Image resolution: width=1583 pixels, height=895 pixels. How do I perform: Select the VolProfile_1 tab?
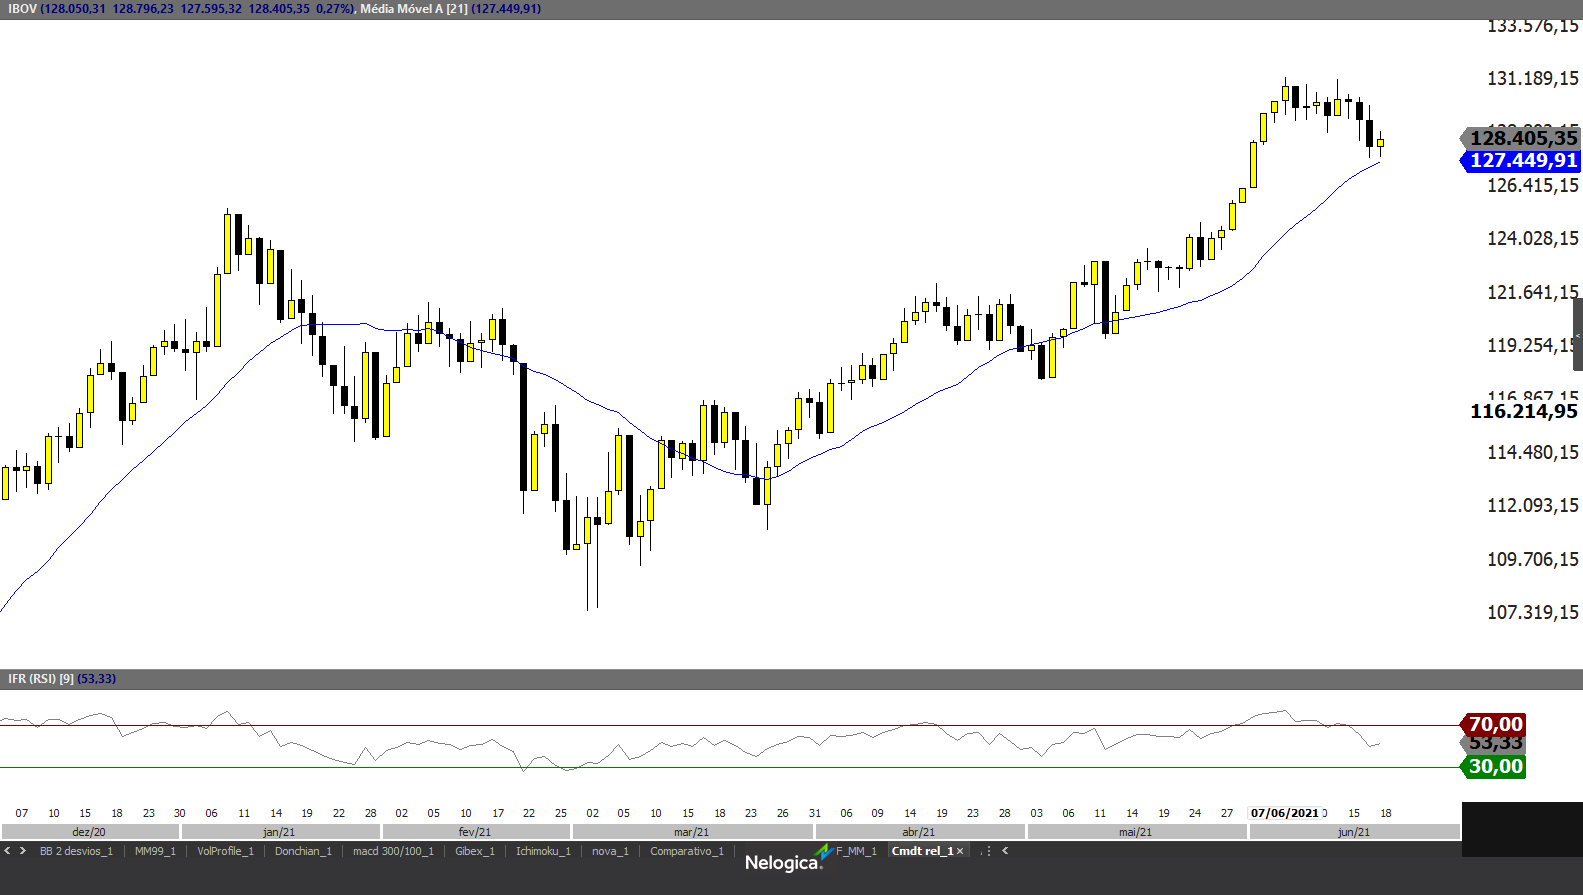225,851
